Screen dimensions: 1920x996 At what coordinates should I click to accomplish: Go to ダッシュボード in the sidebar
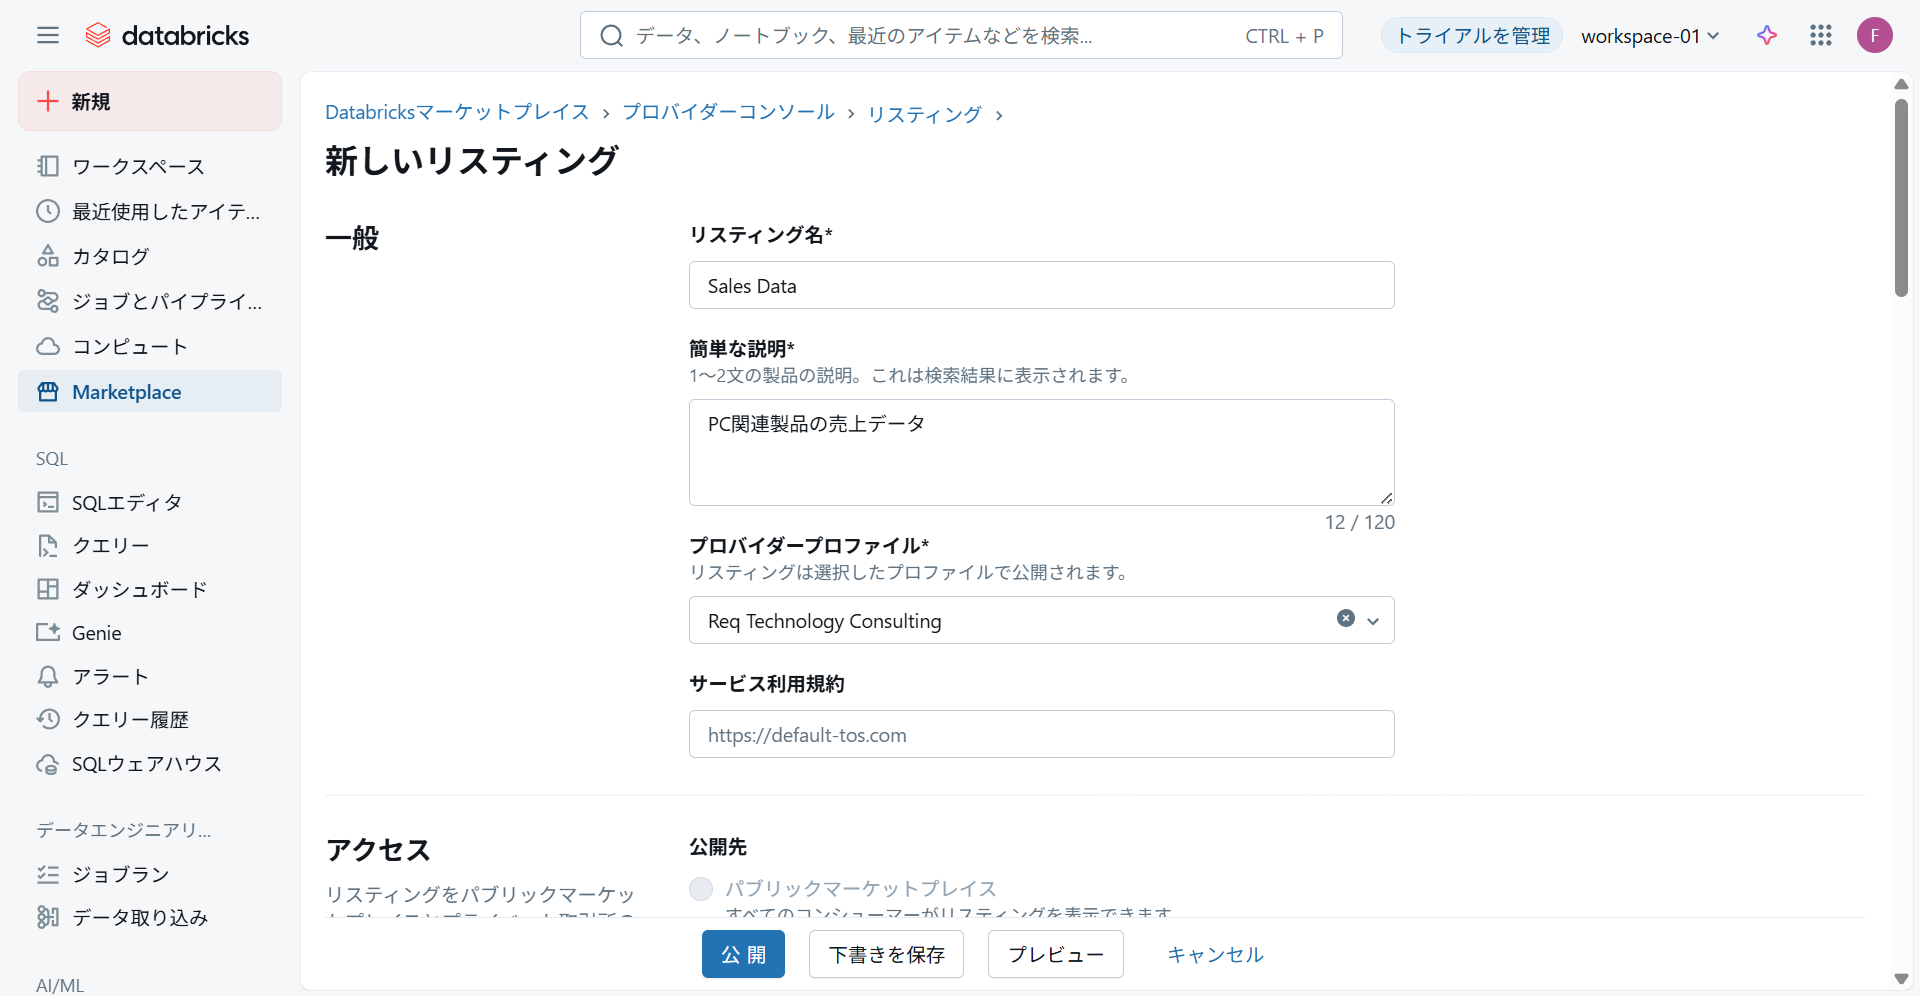(139, 590)
